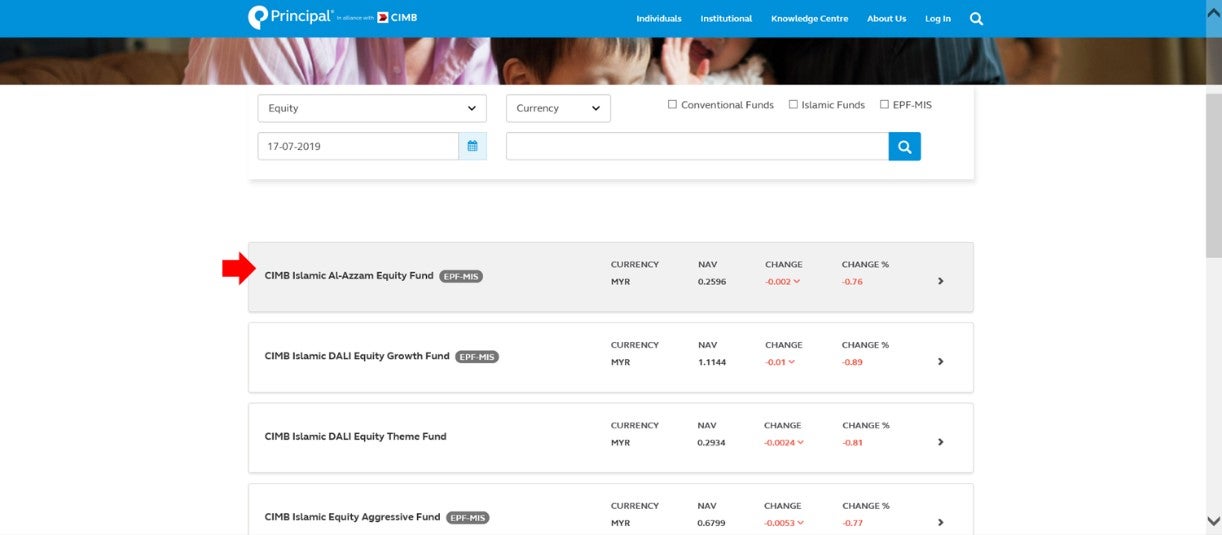This screenshot has height=535, width=1222.
Task: Open CIMB Islamic DALI Equity Theme Fund
Action: 355,437
